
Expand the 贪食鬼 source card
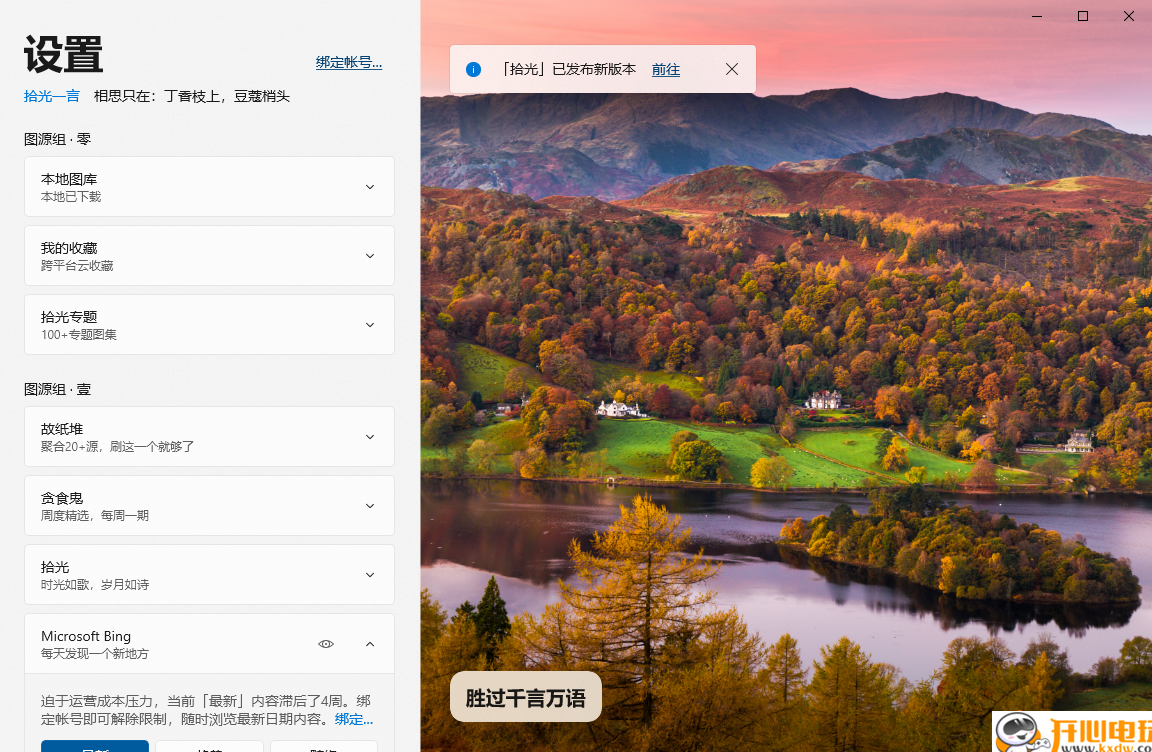370,505
